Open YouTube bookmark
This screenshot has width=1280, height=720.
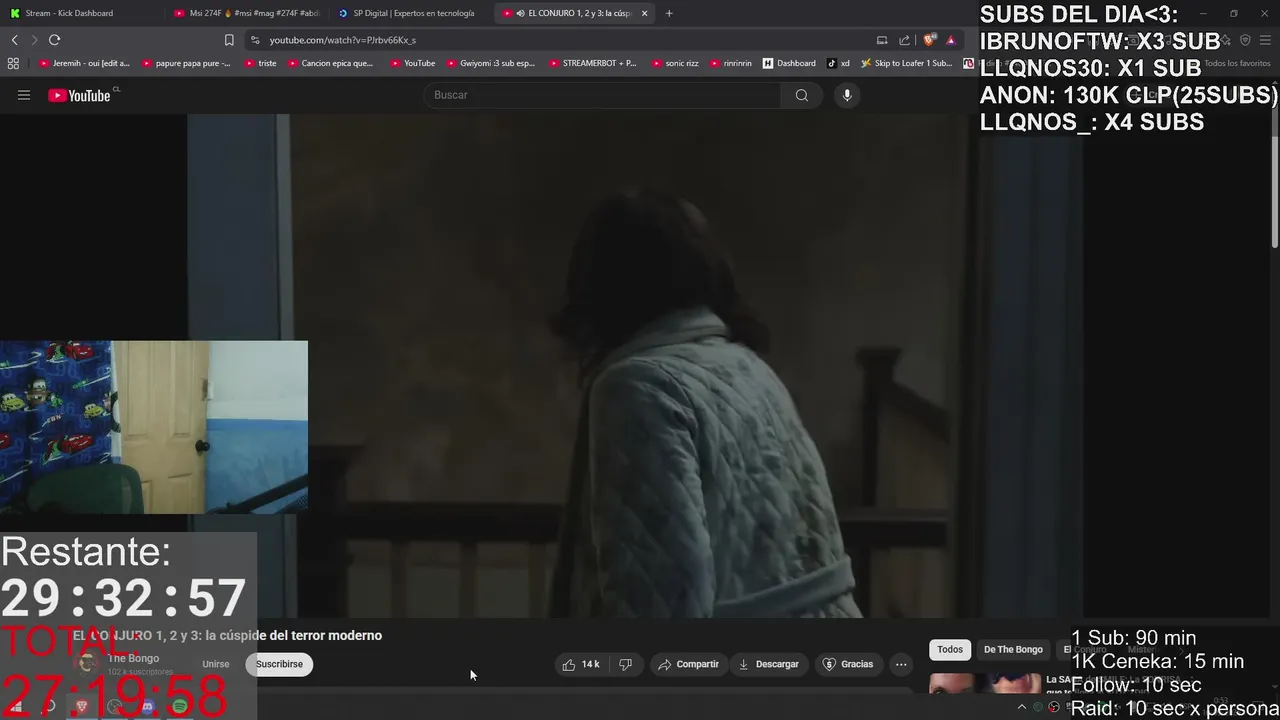[412, 63]
